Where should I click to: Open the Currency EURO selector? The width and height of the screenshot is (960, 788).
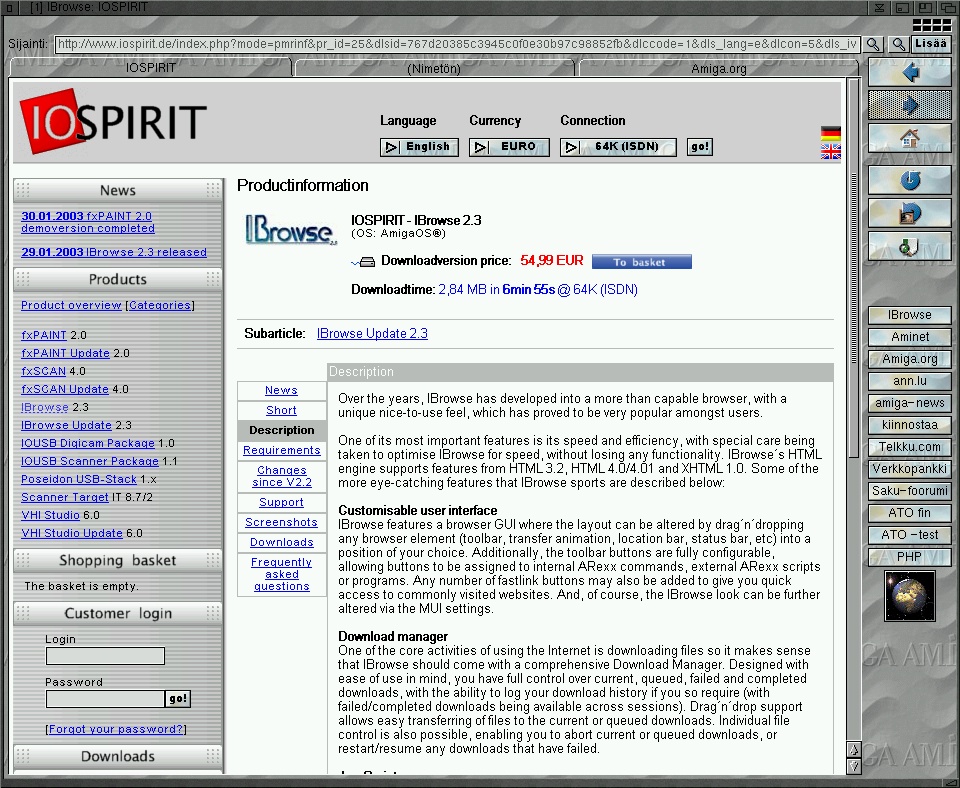[509, 147]
